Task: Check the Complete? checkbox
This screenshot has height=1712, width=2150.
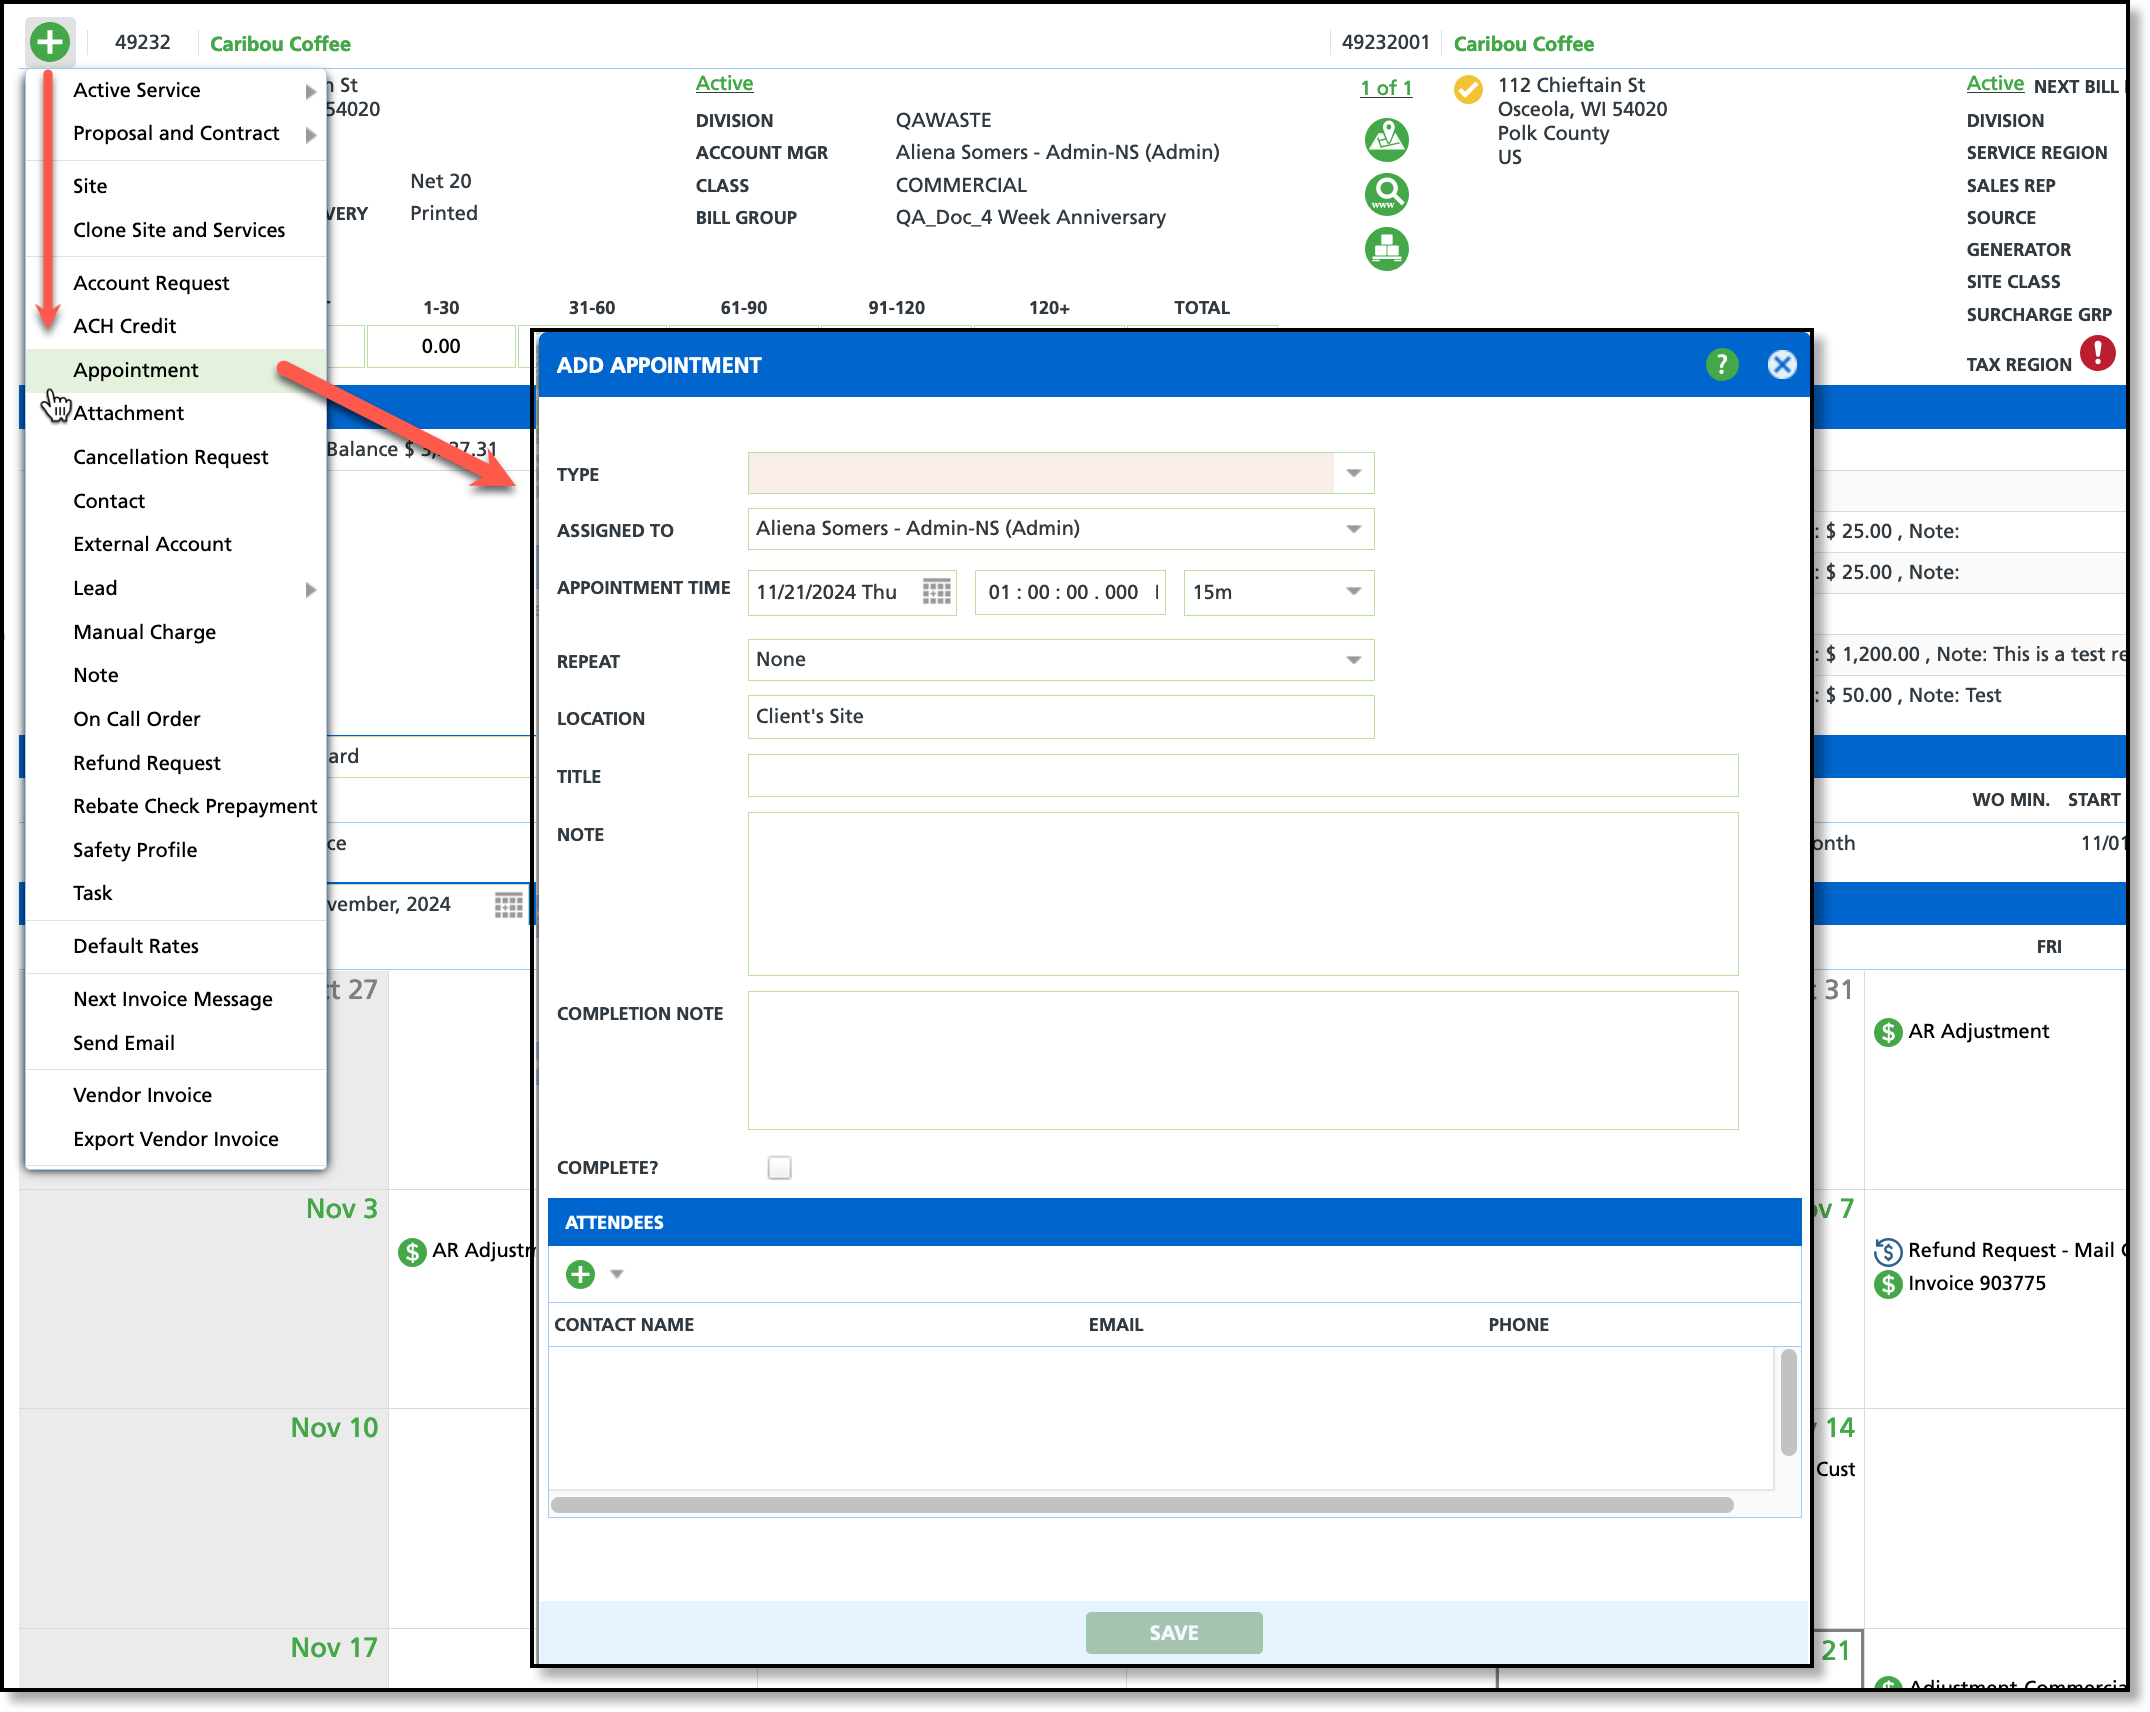Action: 779,1167
